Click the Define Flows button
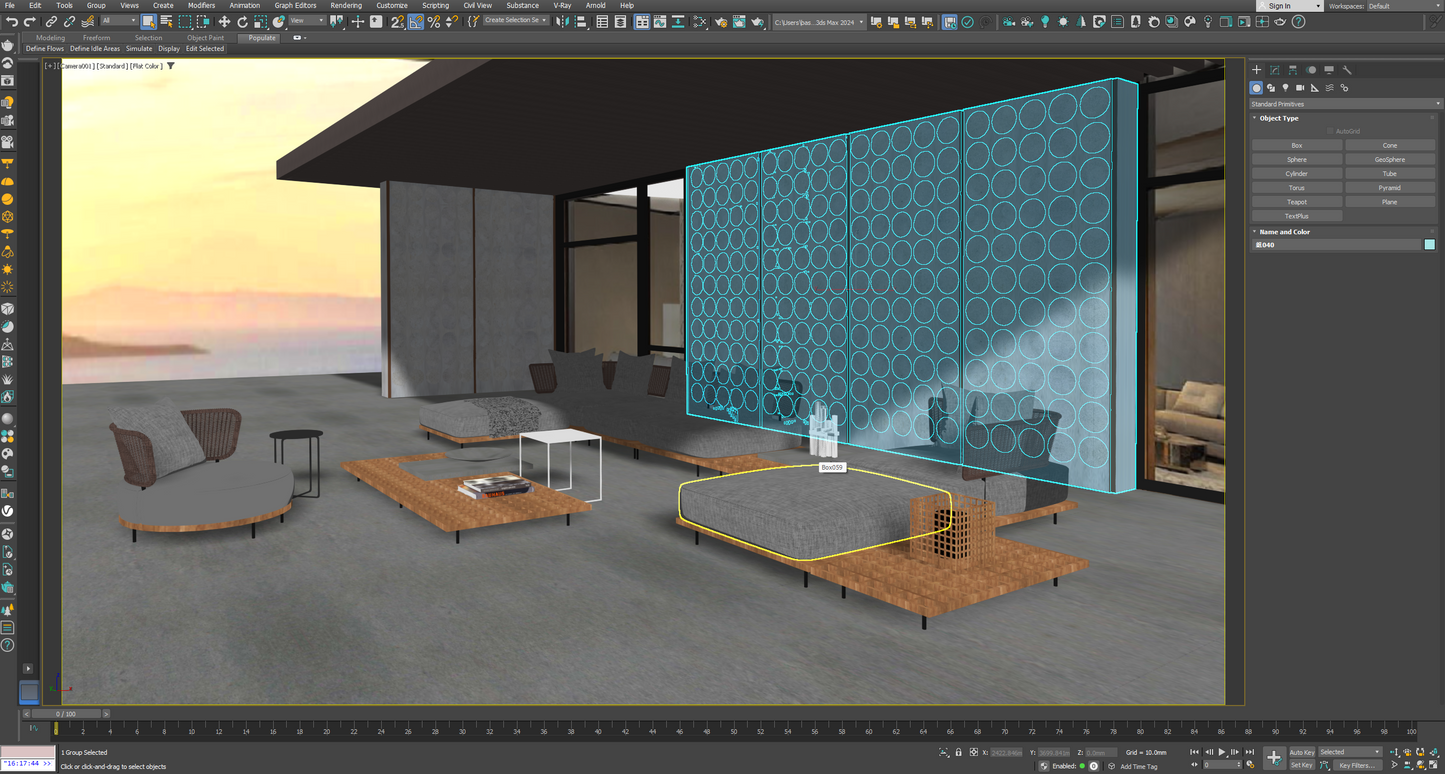 (x=44, y=48)
